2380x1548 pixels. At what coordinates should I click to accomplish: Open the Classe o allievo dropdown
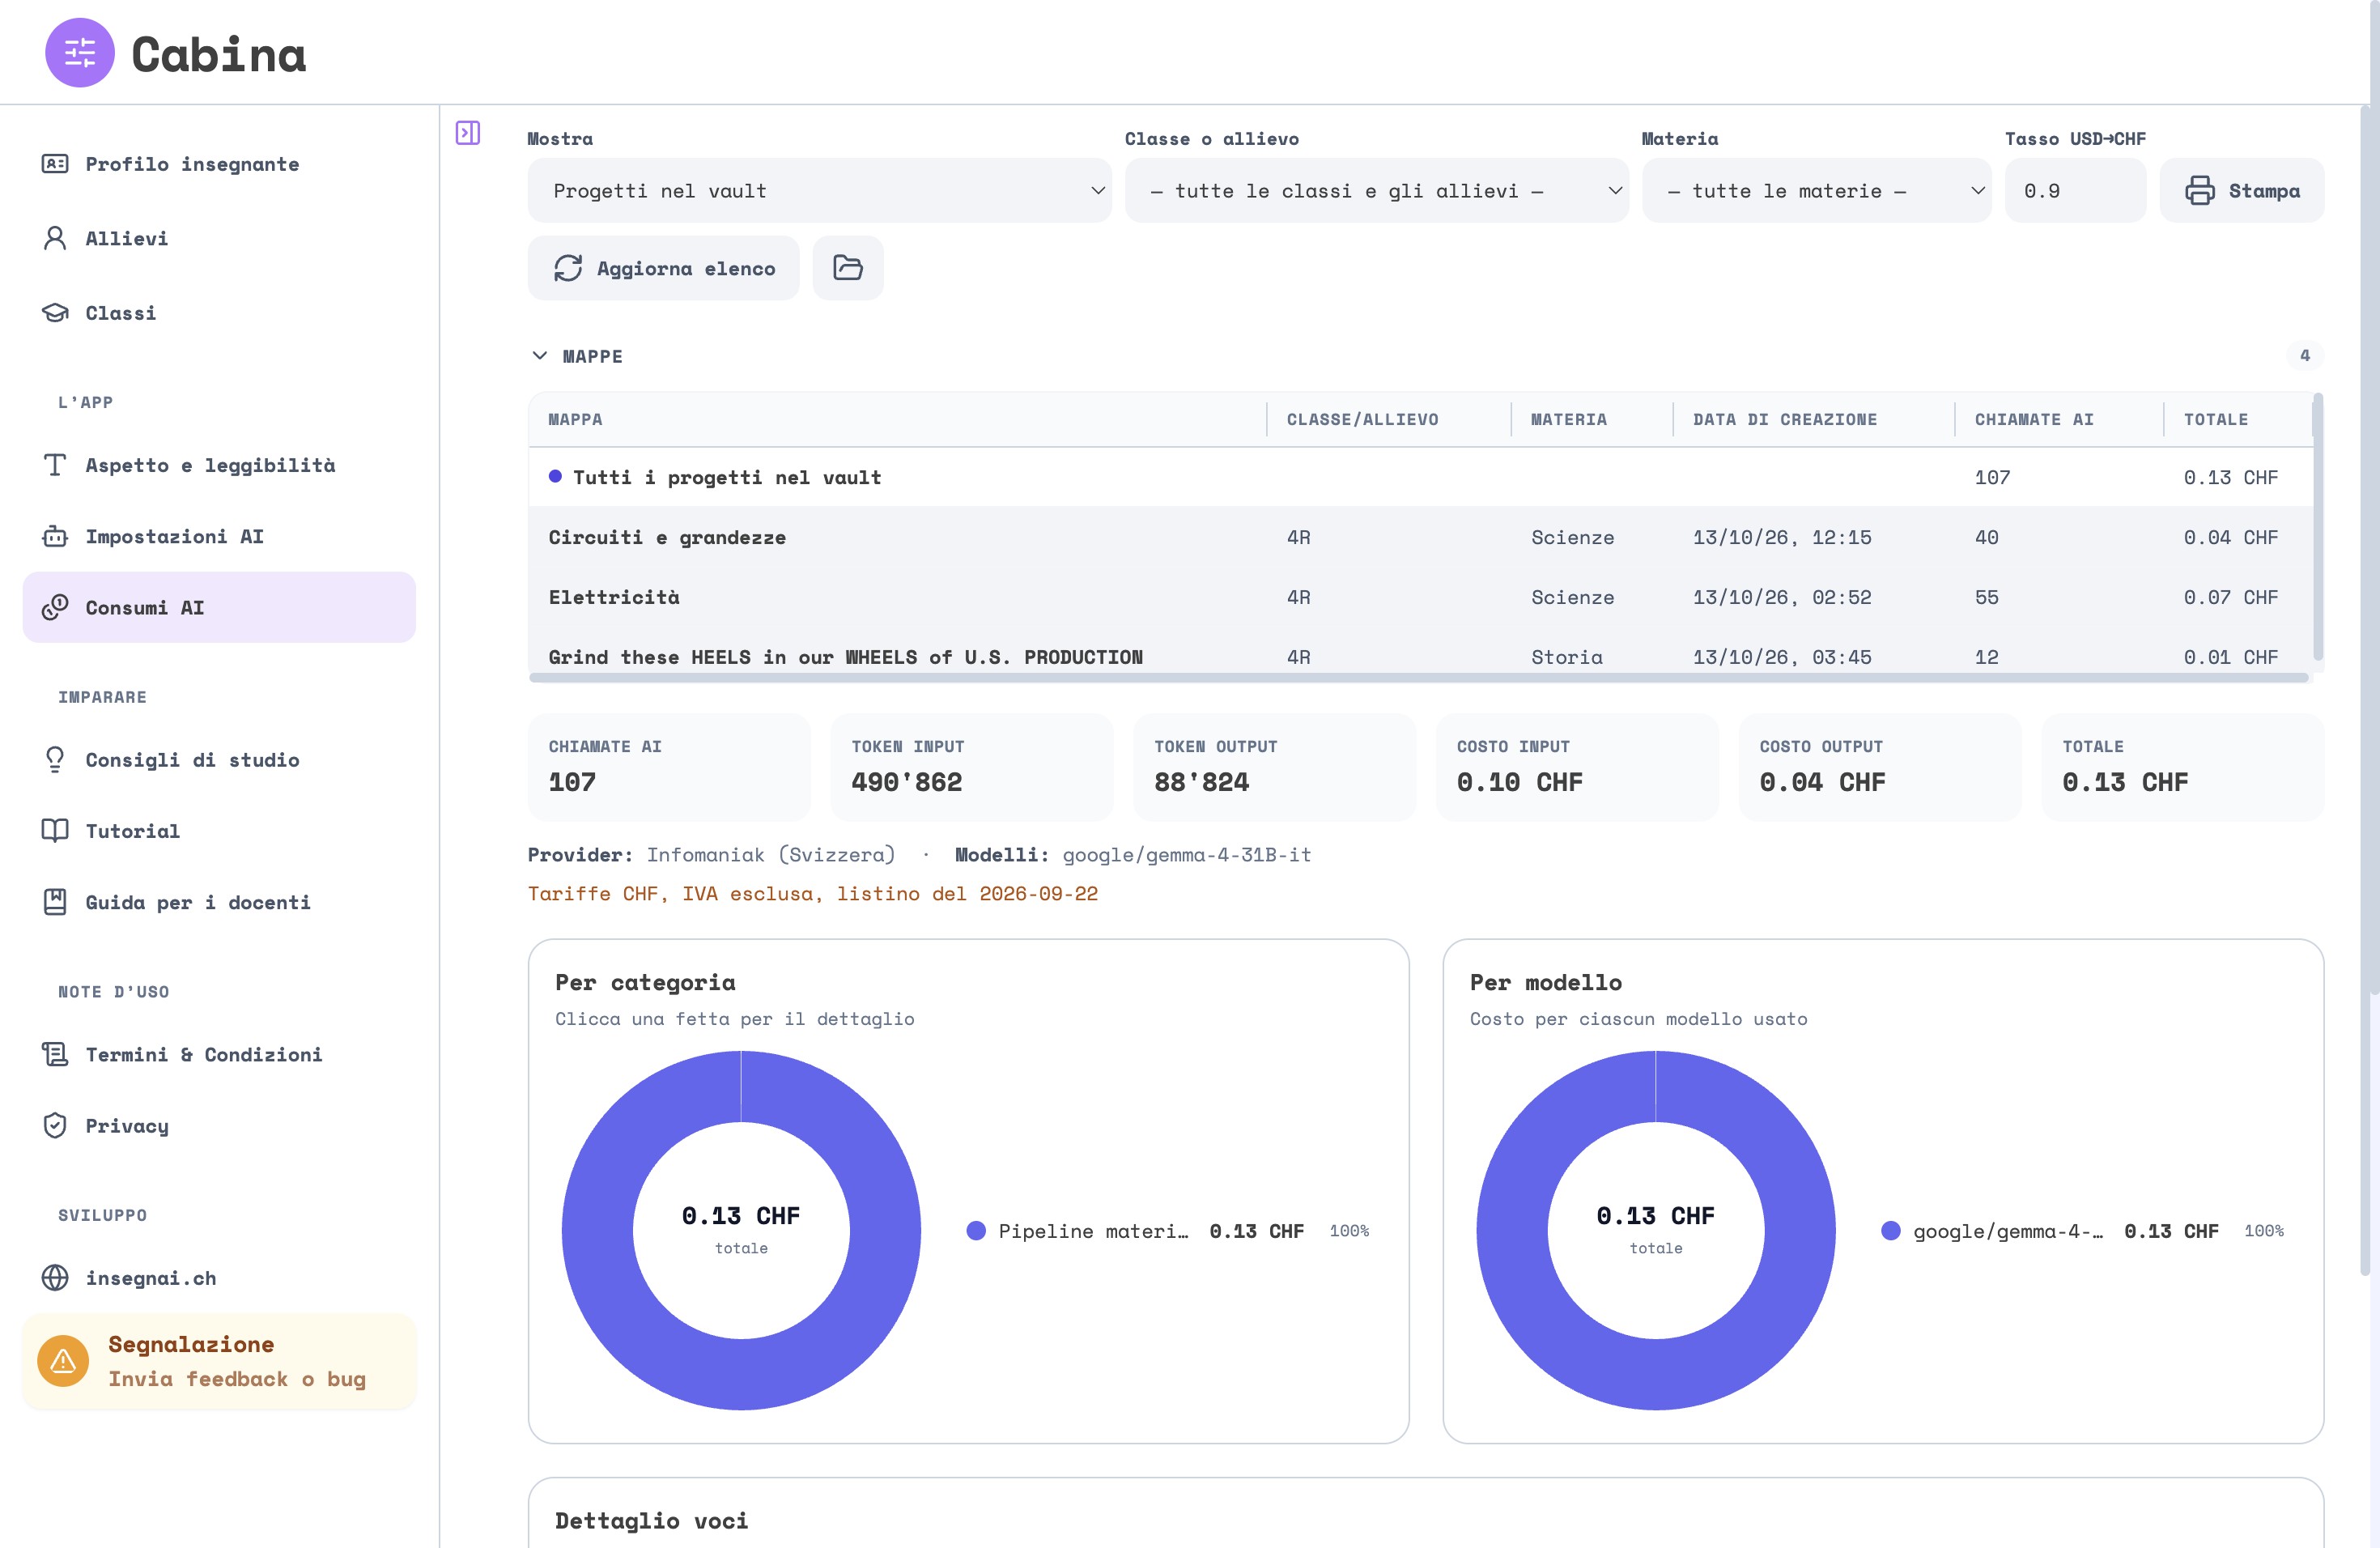(x=1376, y=190)
